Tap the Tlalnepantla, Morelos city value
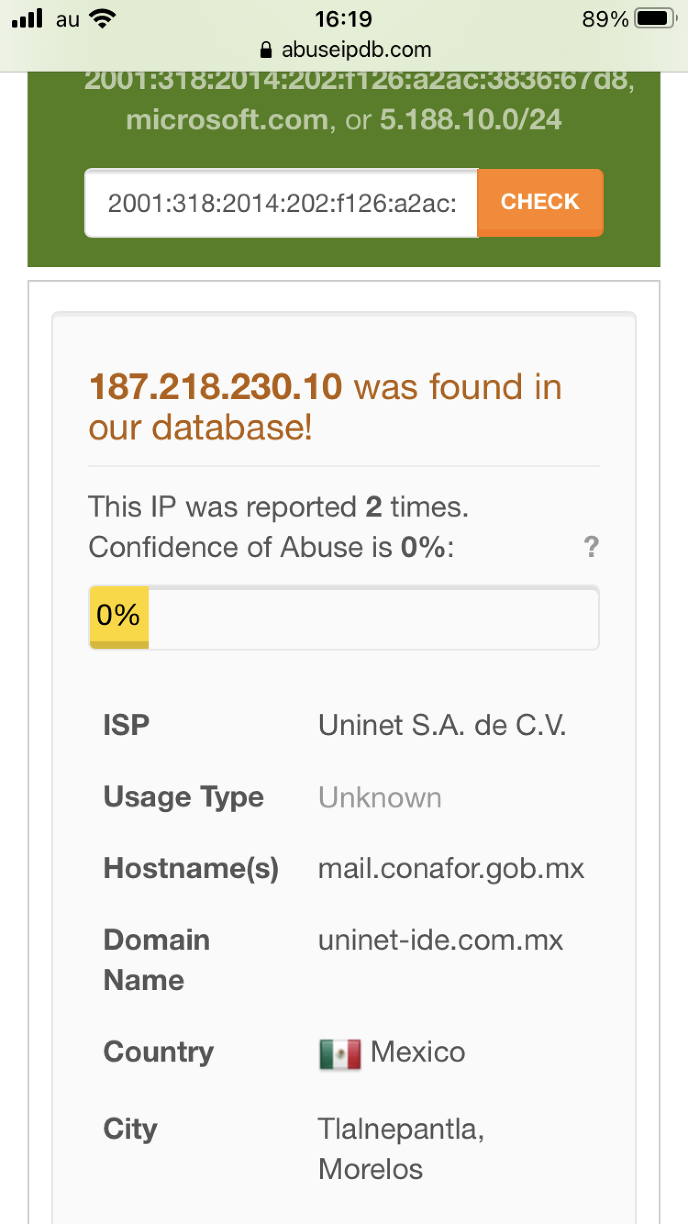Image resolution: width=688 pixels, height=1224 pixels. pos(401,1149)
